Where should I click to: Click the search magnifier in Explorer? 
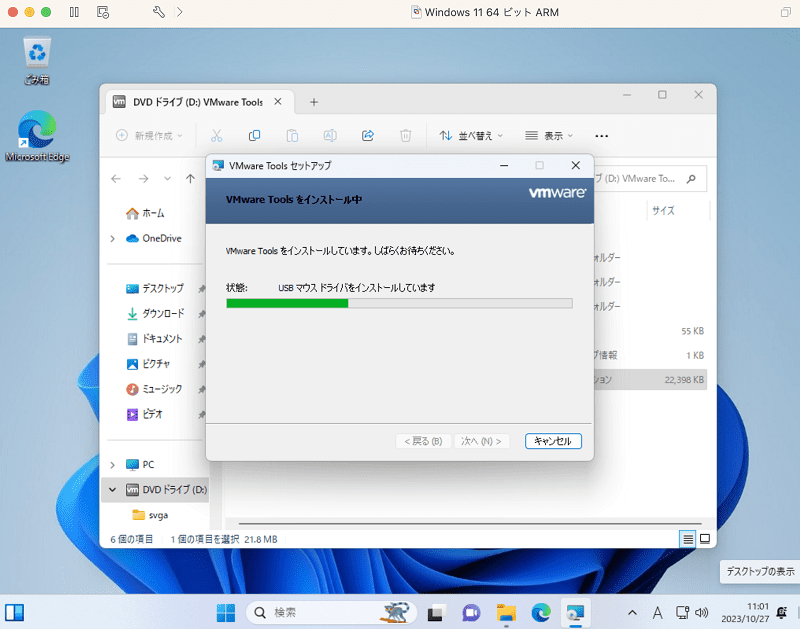click(x=691, y=179)
